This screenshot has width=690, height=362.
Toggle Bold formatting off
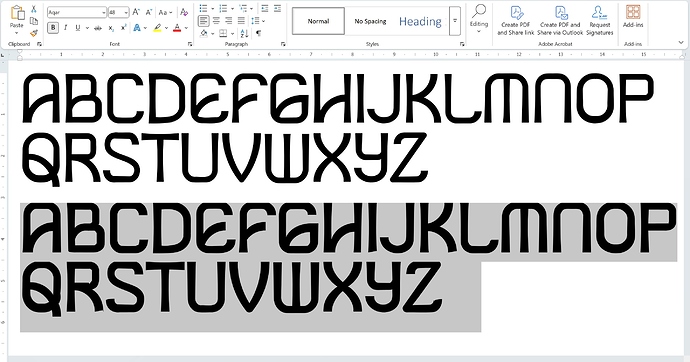point(53,28)
